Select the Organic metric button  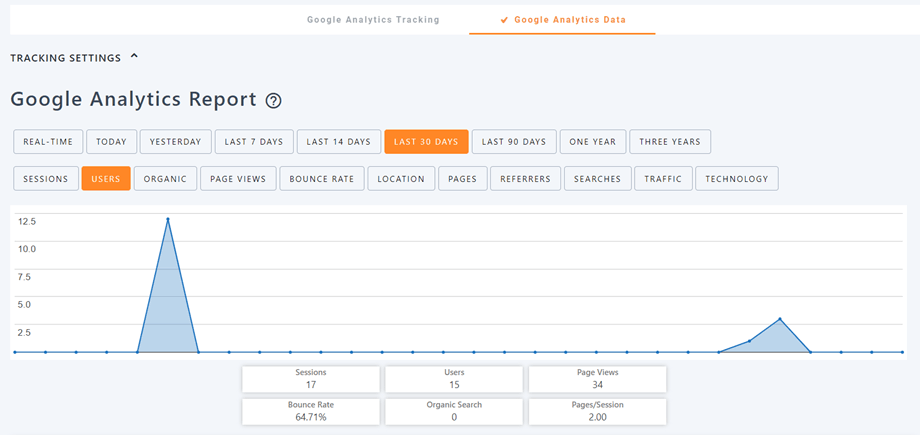tap(165, 179)
